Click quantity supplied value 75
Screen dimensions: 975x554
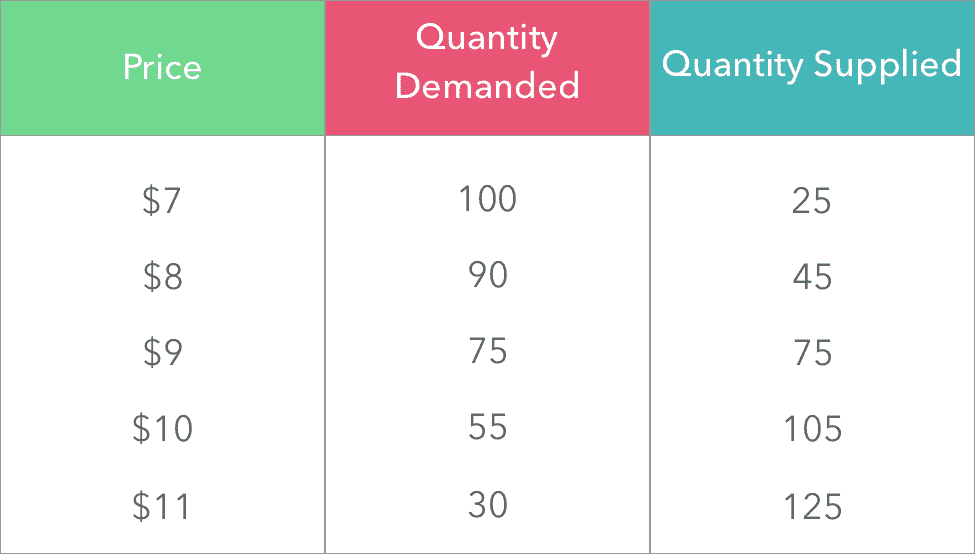(813, 353)
